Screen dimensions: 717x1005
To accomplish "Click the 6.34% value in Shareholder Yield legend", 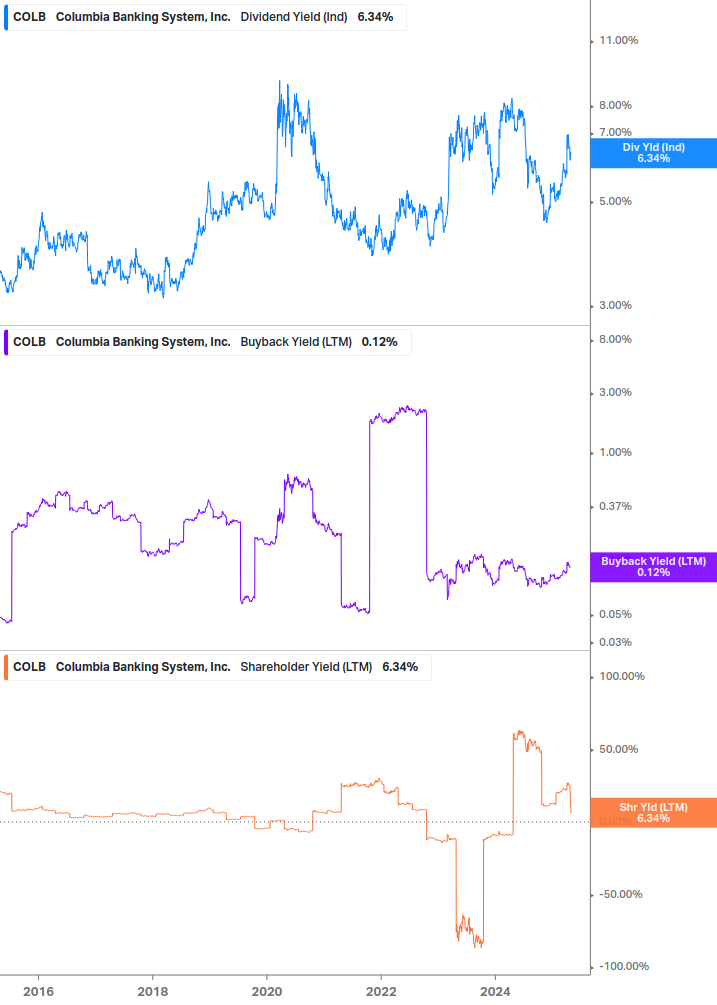I will pos(400,667).
